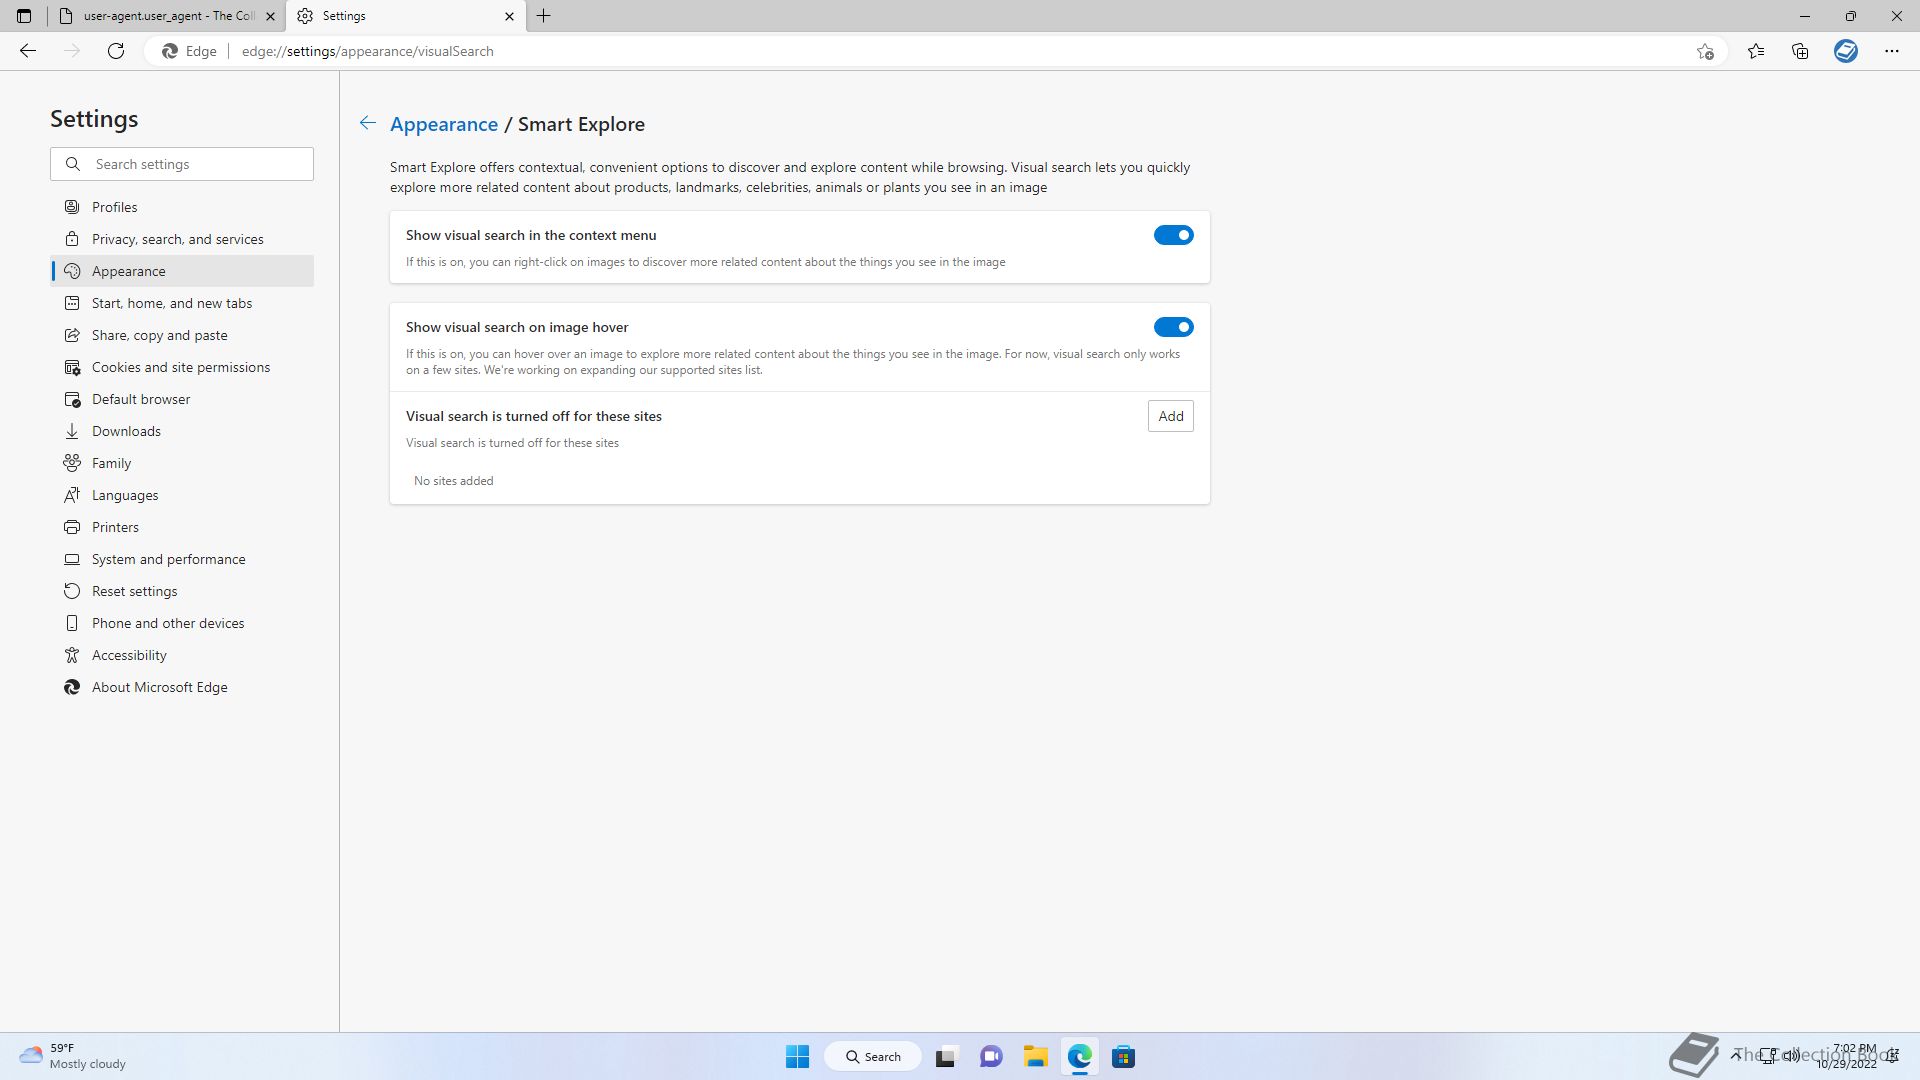Viewport: 1920px width, 1080px height.
Task: Open the tab actions menu icon
Action: pos(24,16)
